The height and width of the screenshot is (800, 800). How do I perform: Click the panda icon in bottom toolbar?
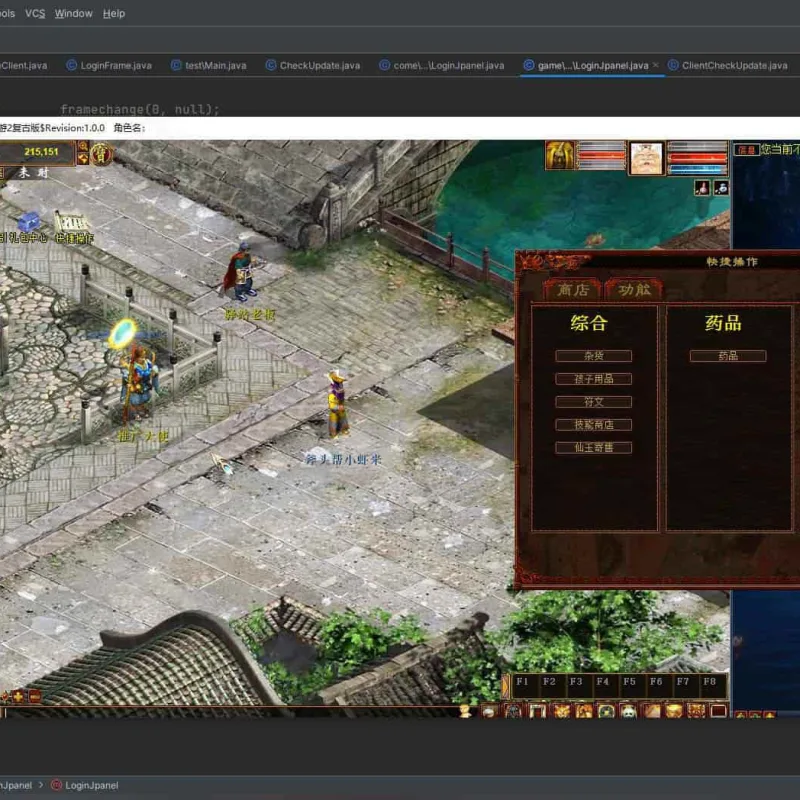pos(629,711)
